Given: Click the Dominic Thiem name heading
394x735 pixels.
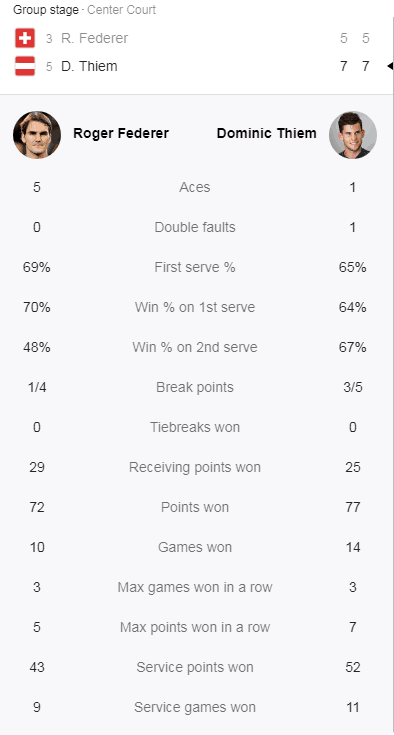Looking at the screenshot, I should [267, 133].
